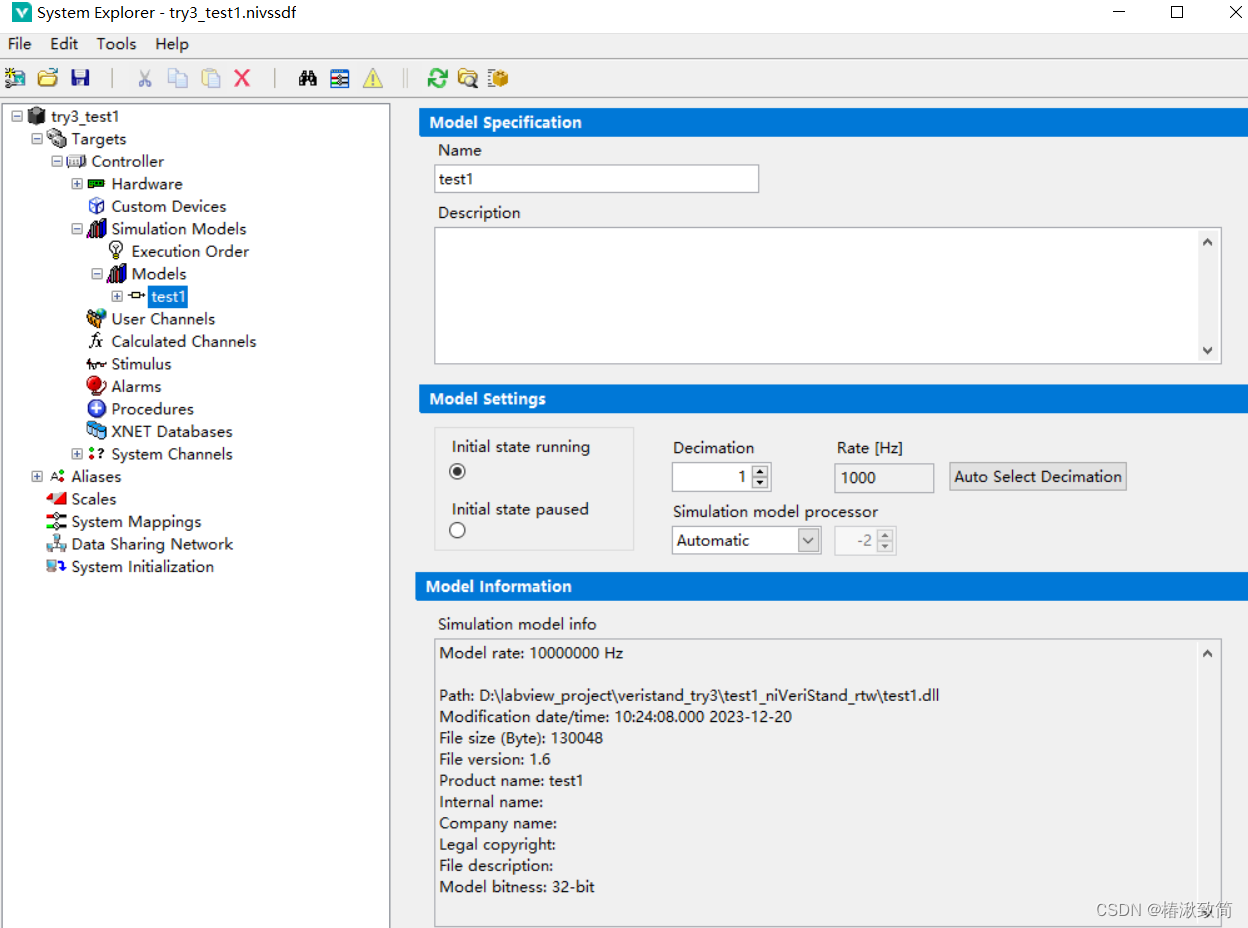Select the Alarms node in the tree
This screenshot has width=1248, height=928.
click(134, 386)
